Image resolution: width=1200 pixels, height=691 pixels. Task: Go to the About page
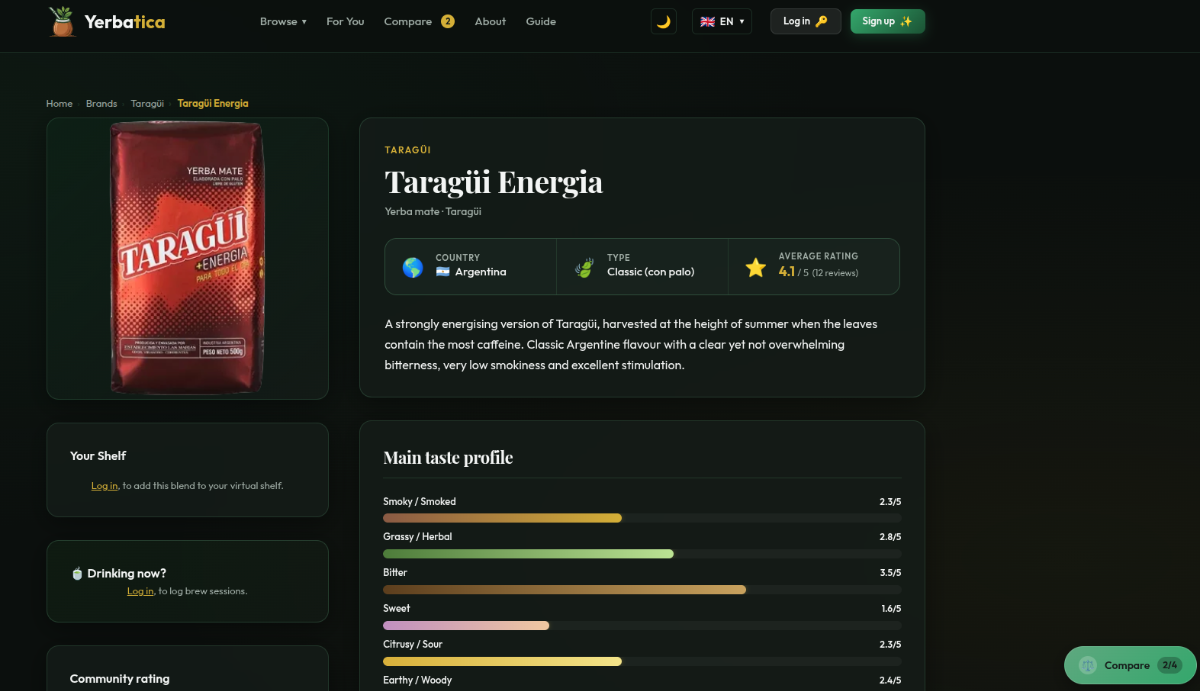490,21
